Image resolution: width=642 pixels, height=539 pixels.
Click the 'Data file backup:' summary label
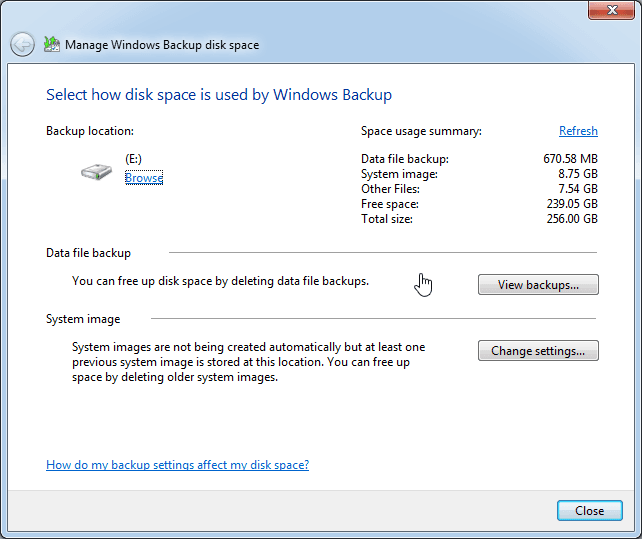tap(405, 159)
